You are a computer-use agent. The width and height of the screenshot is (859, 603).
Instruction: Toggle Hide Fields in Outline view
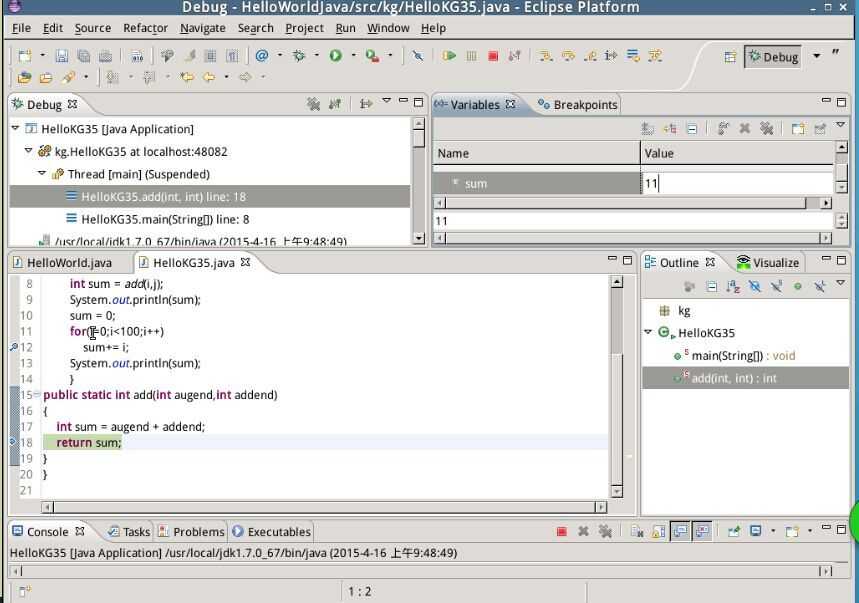coord(754,286)
